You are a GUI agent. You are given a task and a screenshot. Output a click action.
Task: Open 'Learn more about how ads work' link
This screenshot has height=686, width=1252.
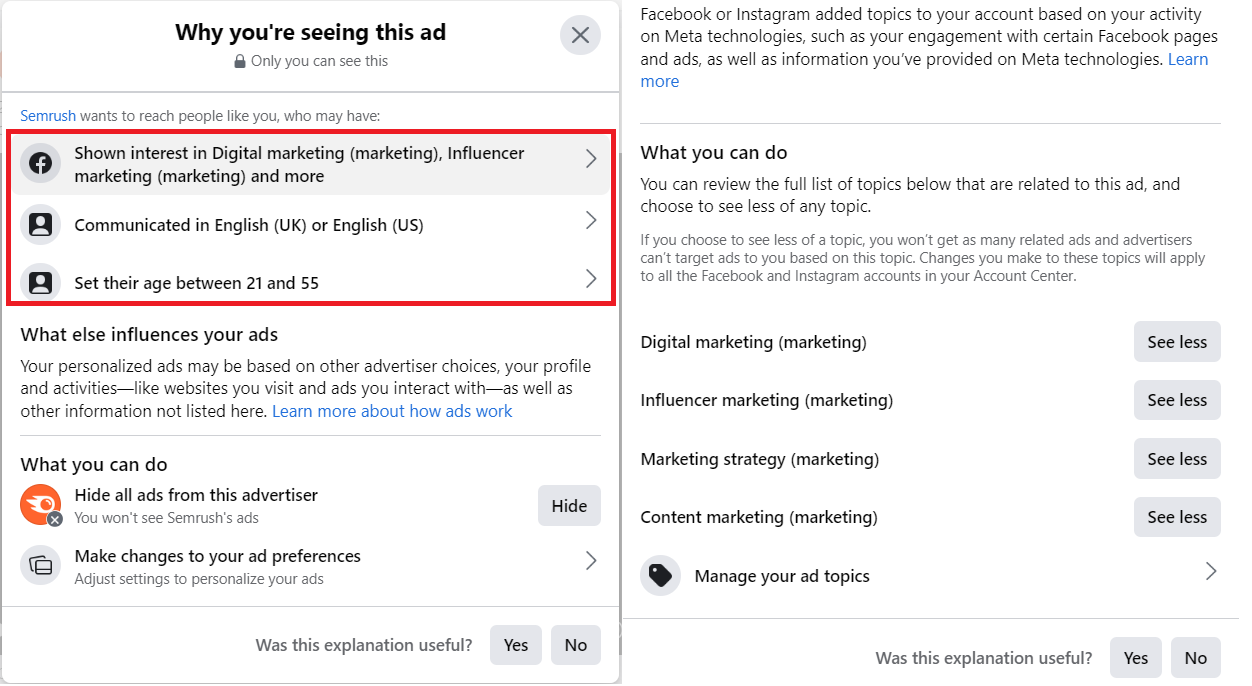coord(392,411)
